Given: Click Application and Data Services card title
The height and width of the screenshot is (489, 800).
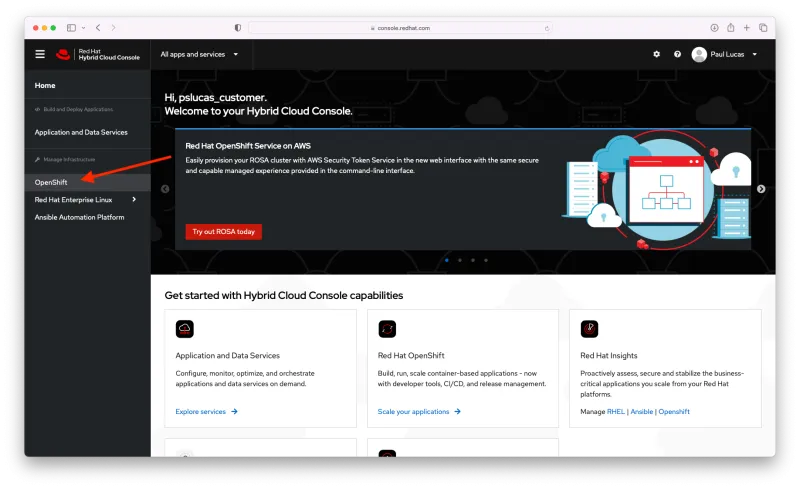Looking at the screenshot, I should pyautogui.click(x=228, y=355).
